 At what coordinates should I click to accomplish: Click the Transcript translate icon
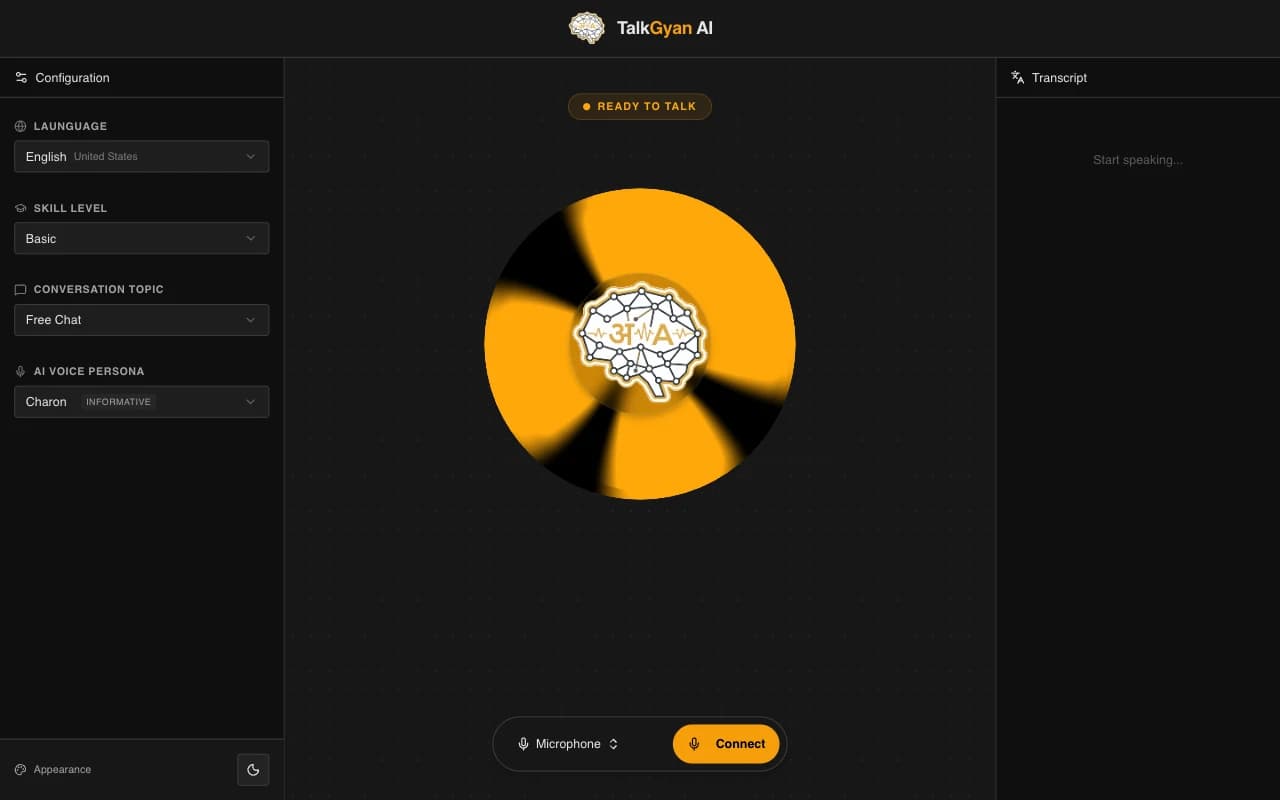[x=1018, y=77]
